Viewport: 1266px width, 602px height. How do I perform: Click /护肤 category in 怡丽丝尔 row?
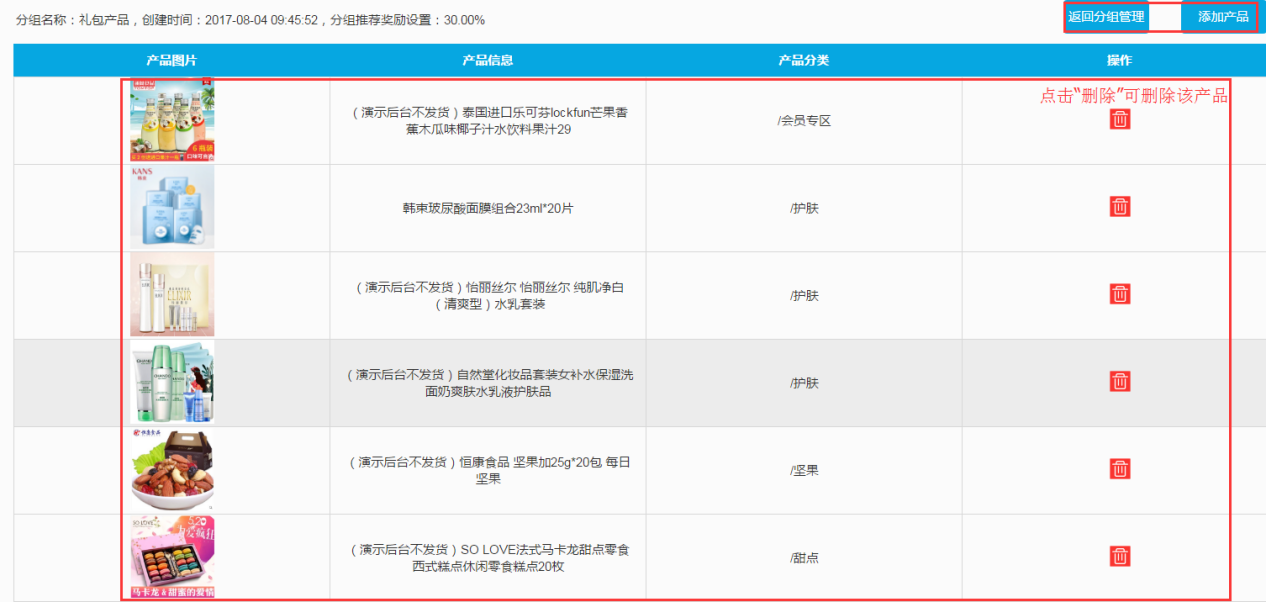click(804, 295)
